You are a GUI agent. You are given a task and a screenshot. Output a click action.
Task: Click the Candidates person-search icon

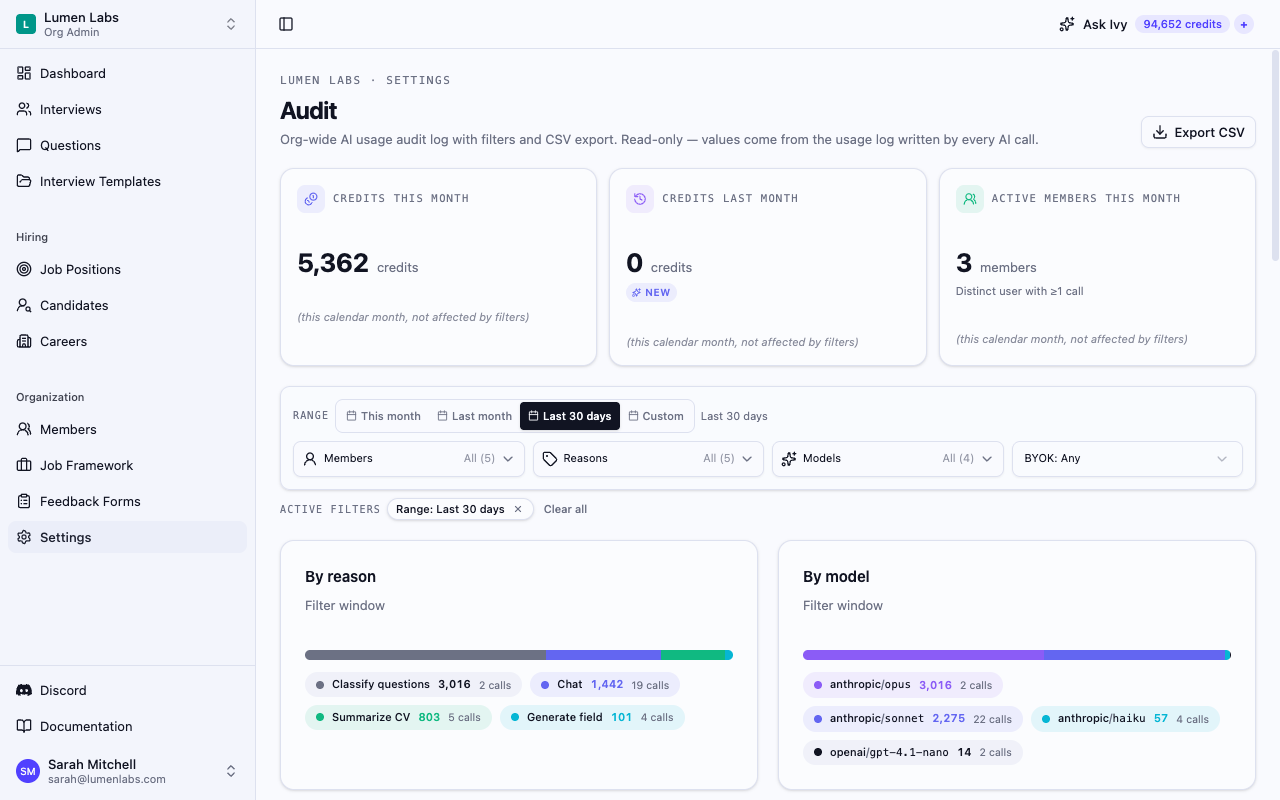click(x=24, y=305)
